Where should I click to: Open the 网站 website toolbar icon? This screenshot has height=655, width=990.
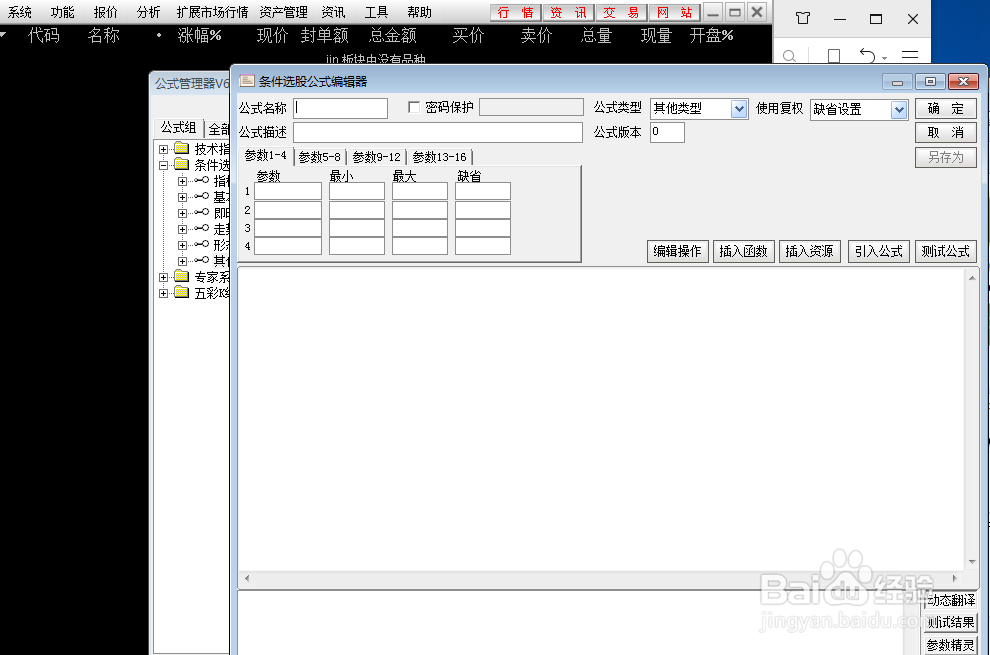coord(674,13)
